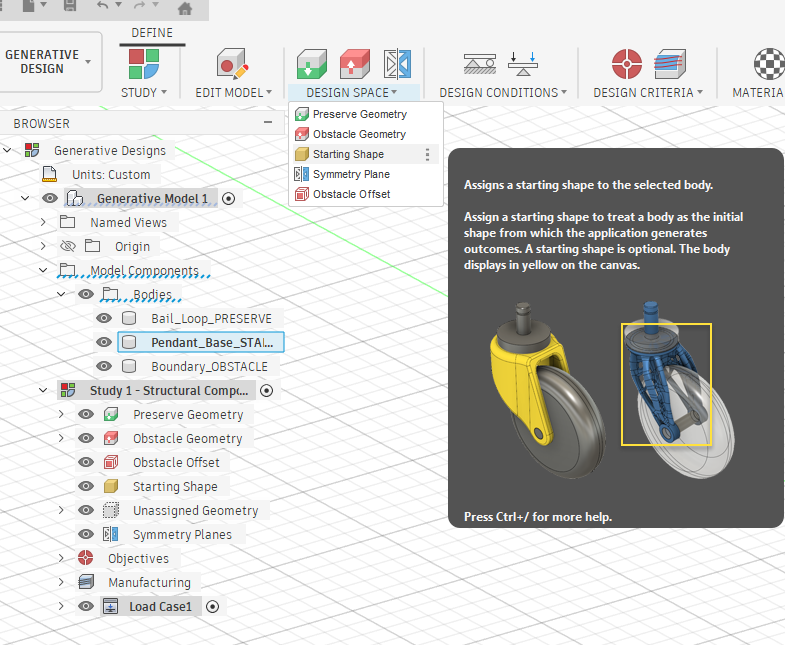Screen dimensions: 785x645
Task: Click the Objectives target toolbar icon
Action: (627, 64)
